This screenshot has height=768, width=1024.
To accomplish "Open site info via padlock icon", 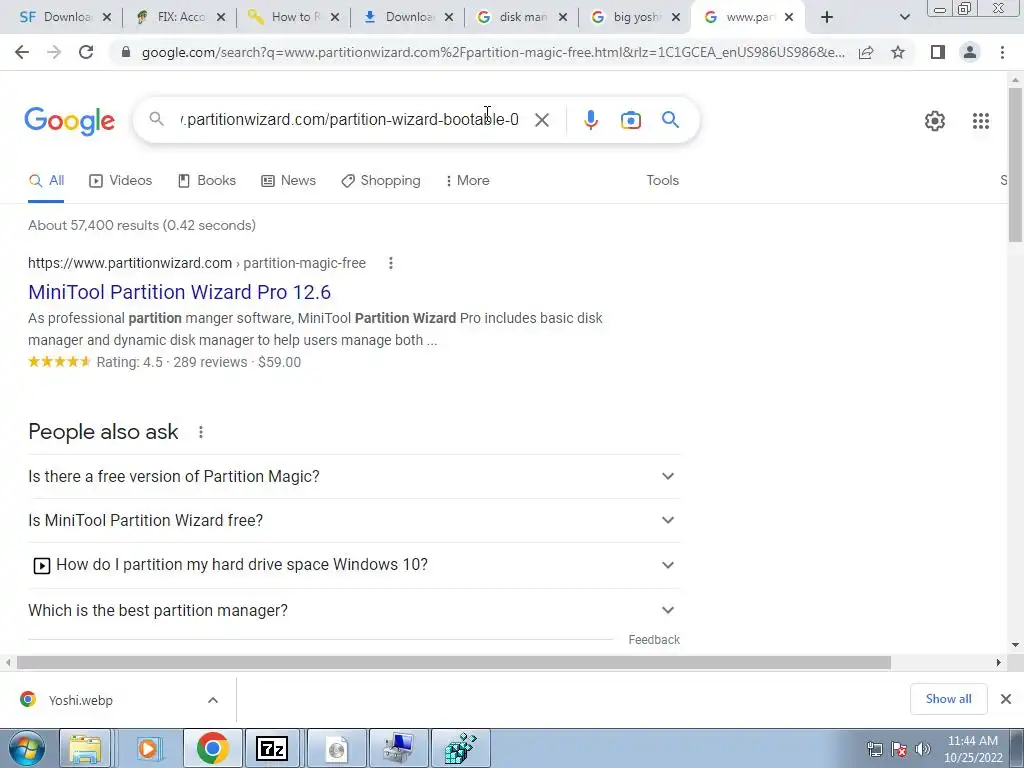I will (126, 52).
